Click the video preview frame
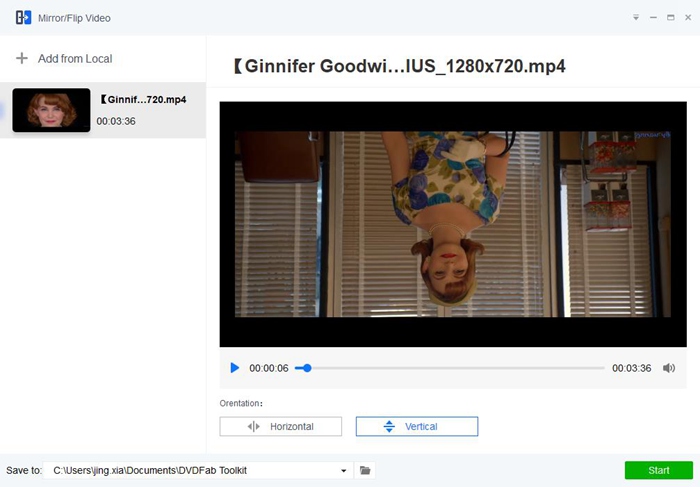This screenshot has height=487, width=700. coord(453,224)
